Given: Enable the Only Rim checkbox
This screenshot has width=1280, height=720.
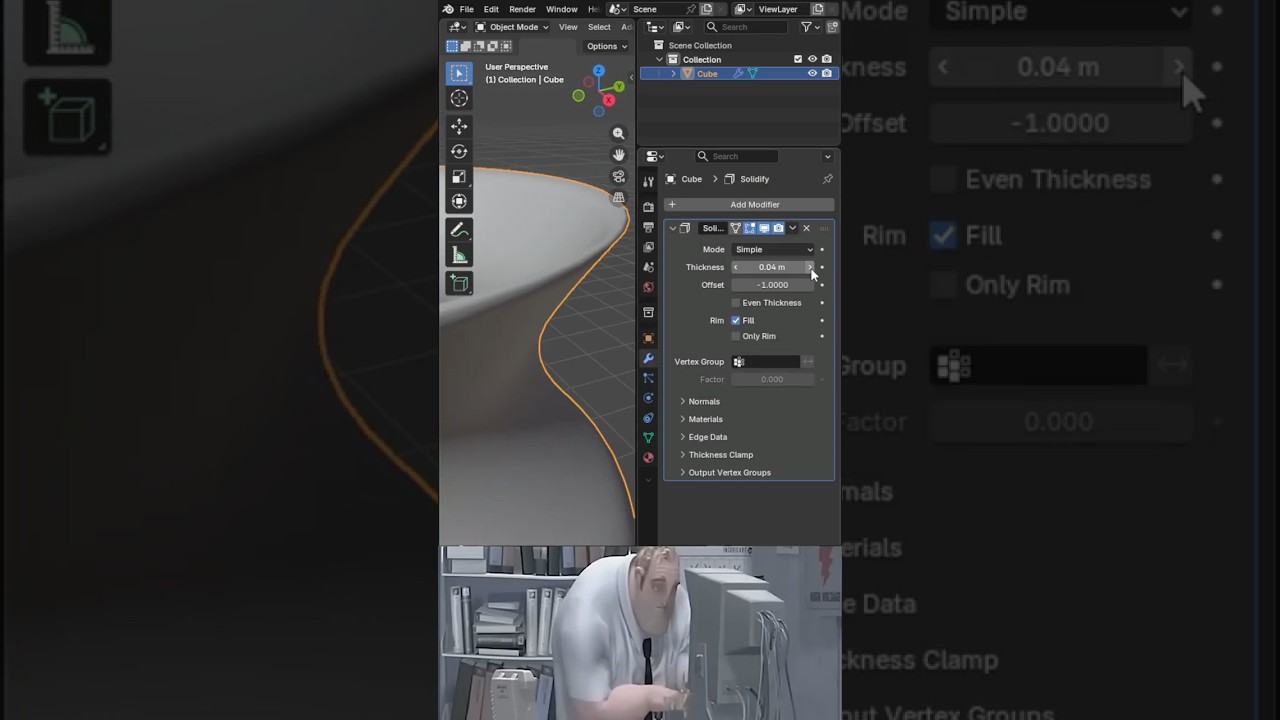Looking at the screenshot, I should pyautogui.click(x=736, y=336).
